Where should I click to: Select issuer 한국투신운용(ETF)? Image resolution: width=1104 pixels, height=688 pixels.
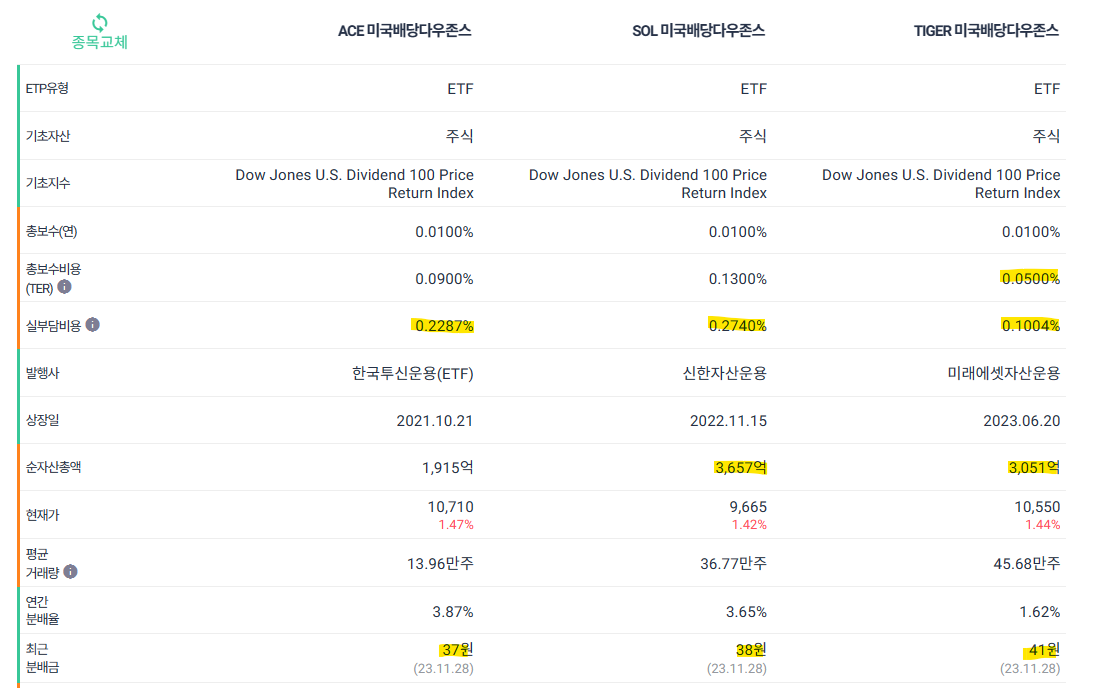pyautogui.click(x=413, y=373)
